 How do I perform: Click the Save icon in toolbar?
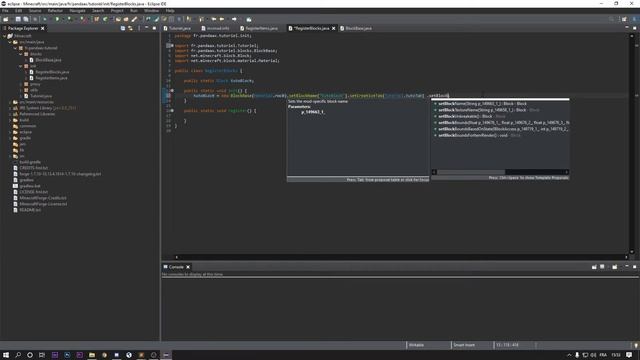pyautogui.click(x=18, y=19)
